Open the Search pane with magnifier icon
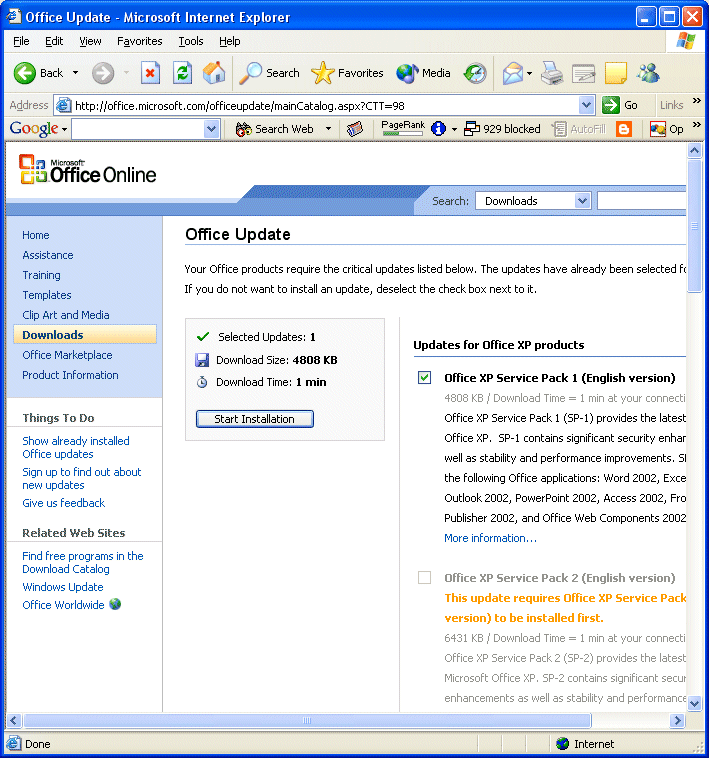 250,73
